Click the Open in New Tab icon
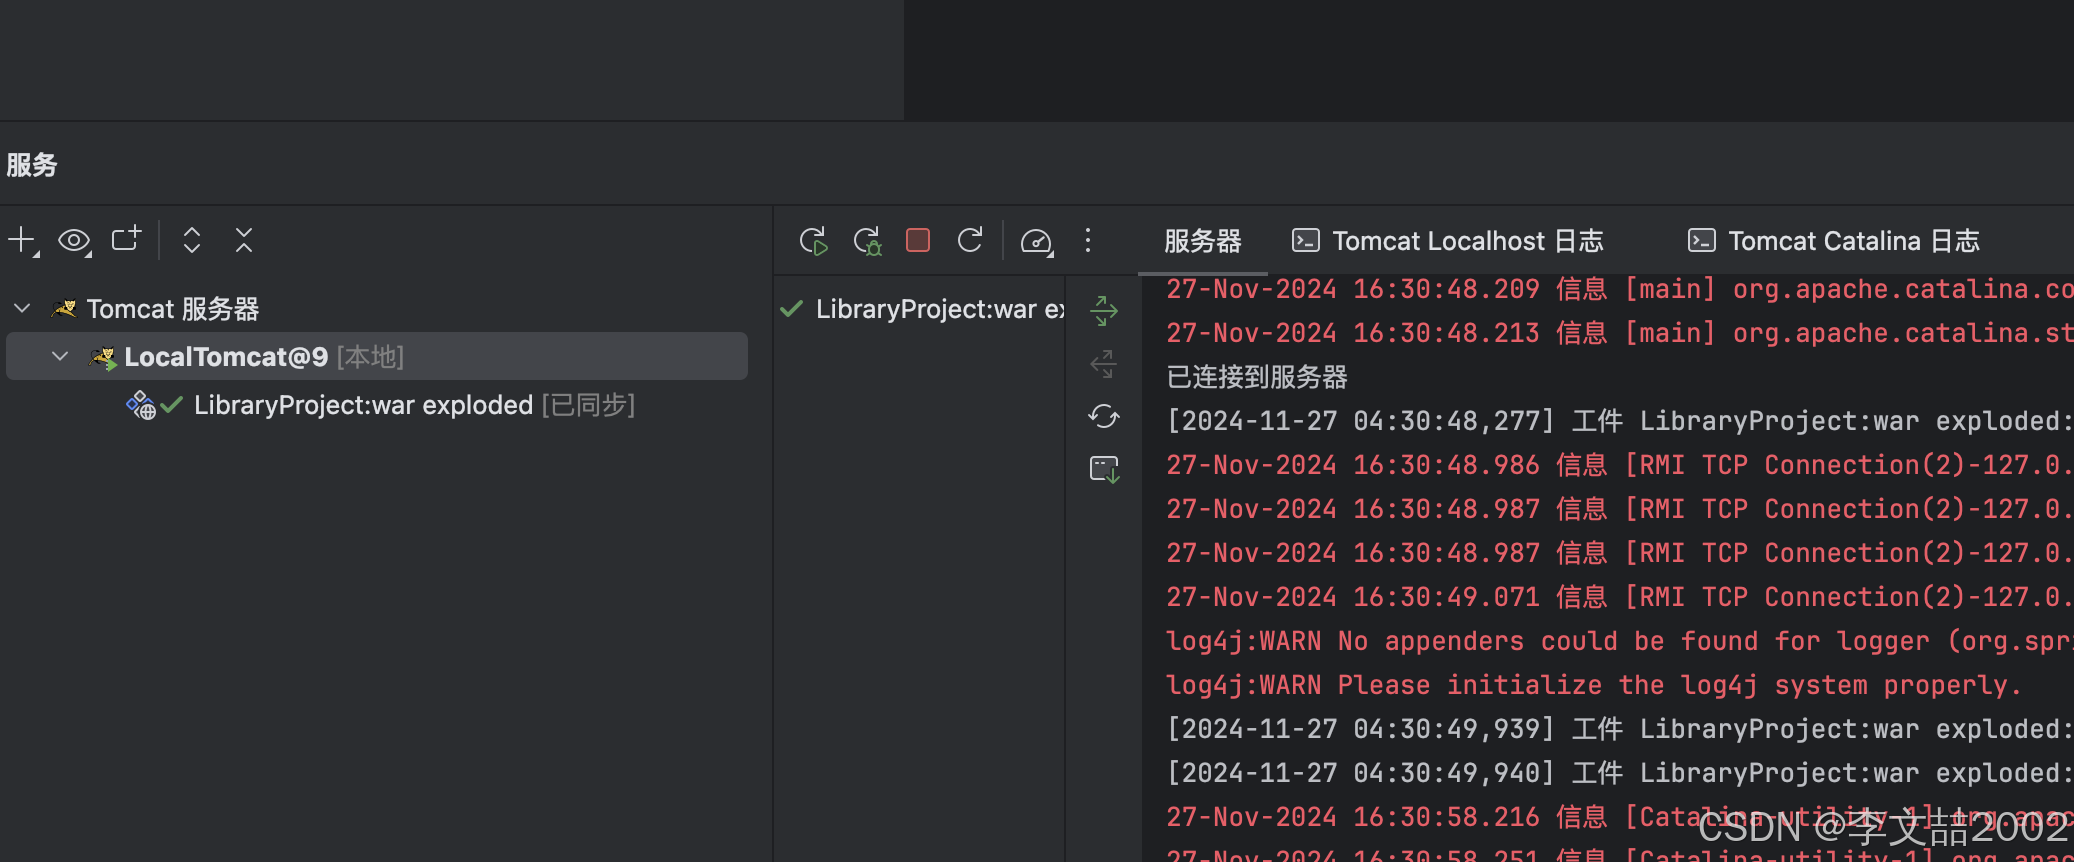The width and height of the screenshot is (2074, 862). coord(126,240)
